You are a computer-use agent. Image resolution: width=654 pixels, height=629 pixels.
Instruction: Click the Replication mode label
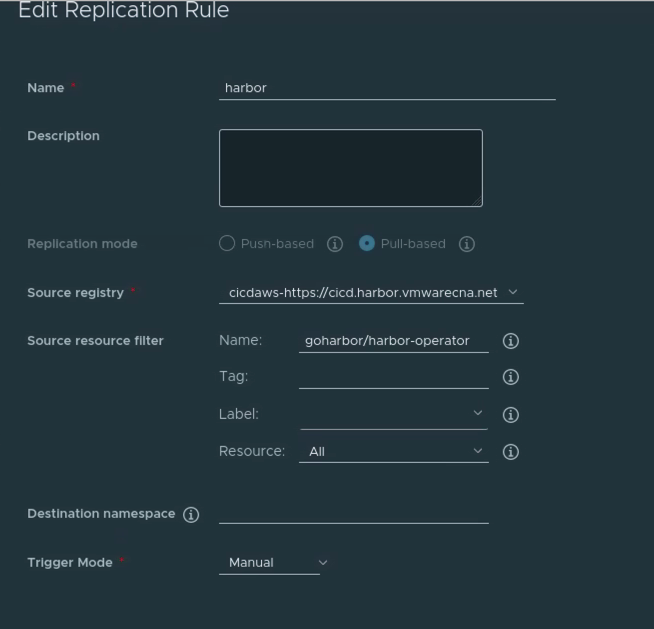82,244
